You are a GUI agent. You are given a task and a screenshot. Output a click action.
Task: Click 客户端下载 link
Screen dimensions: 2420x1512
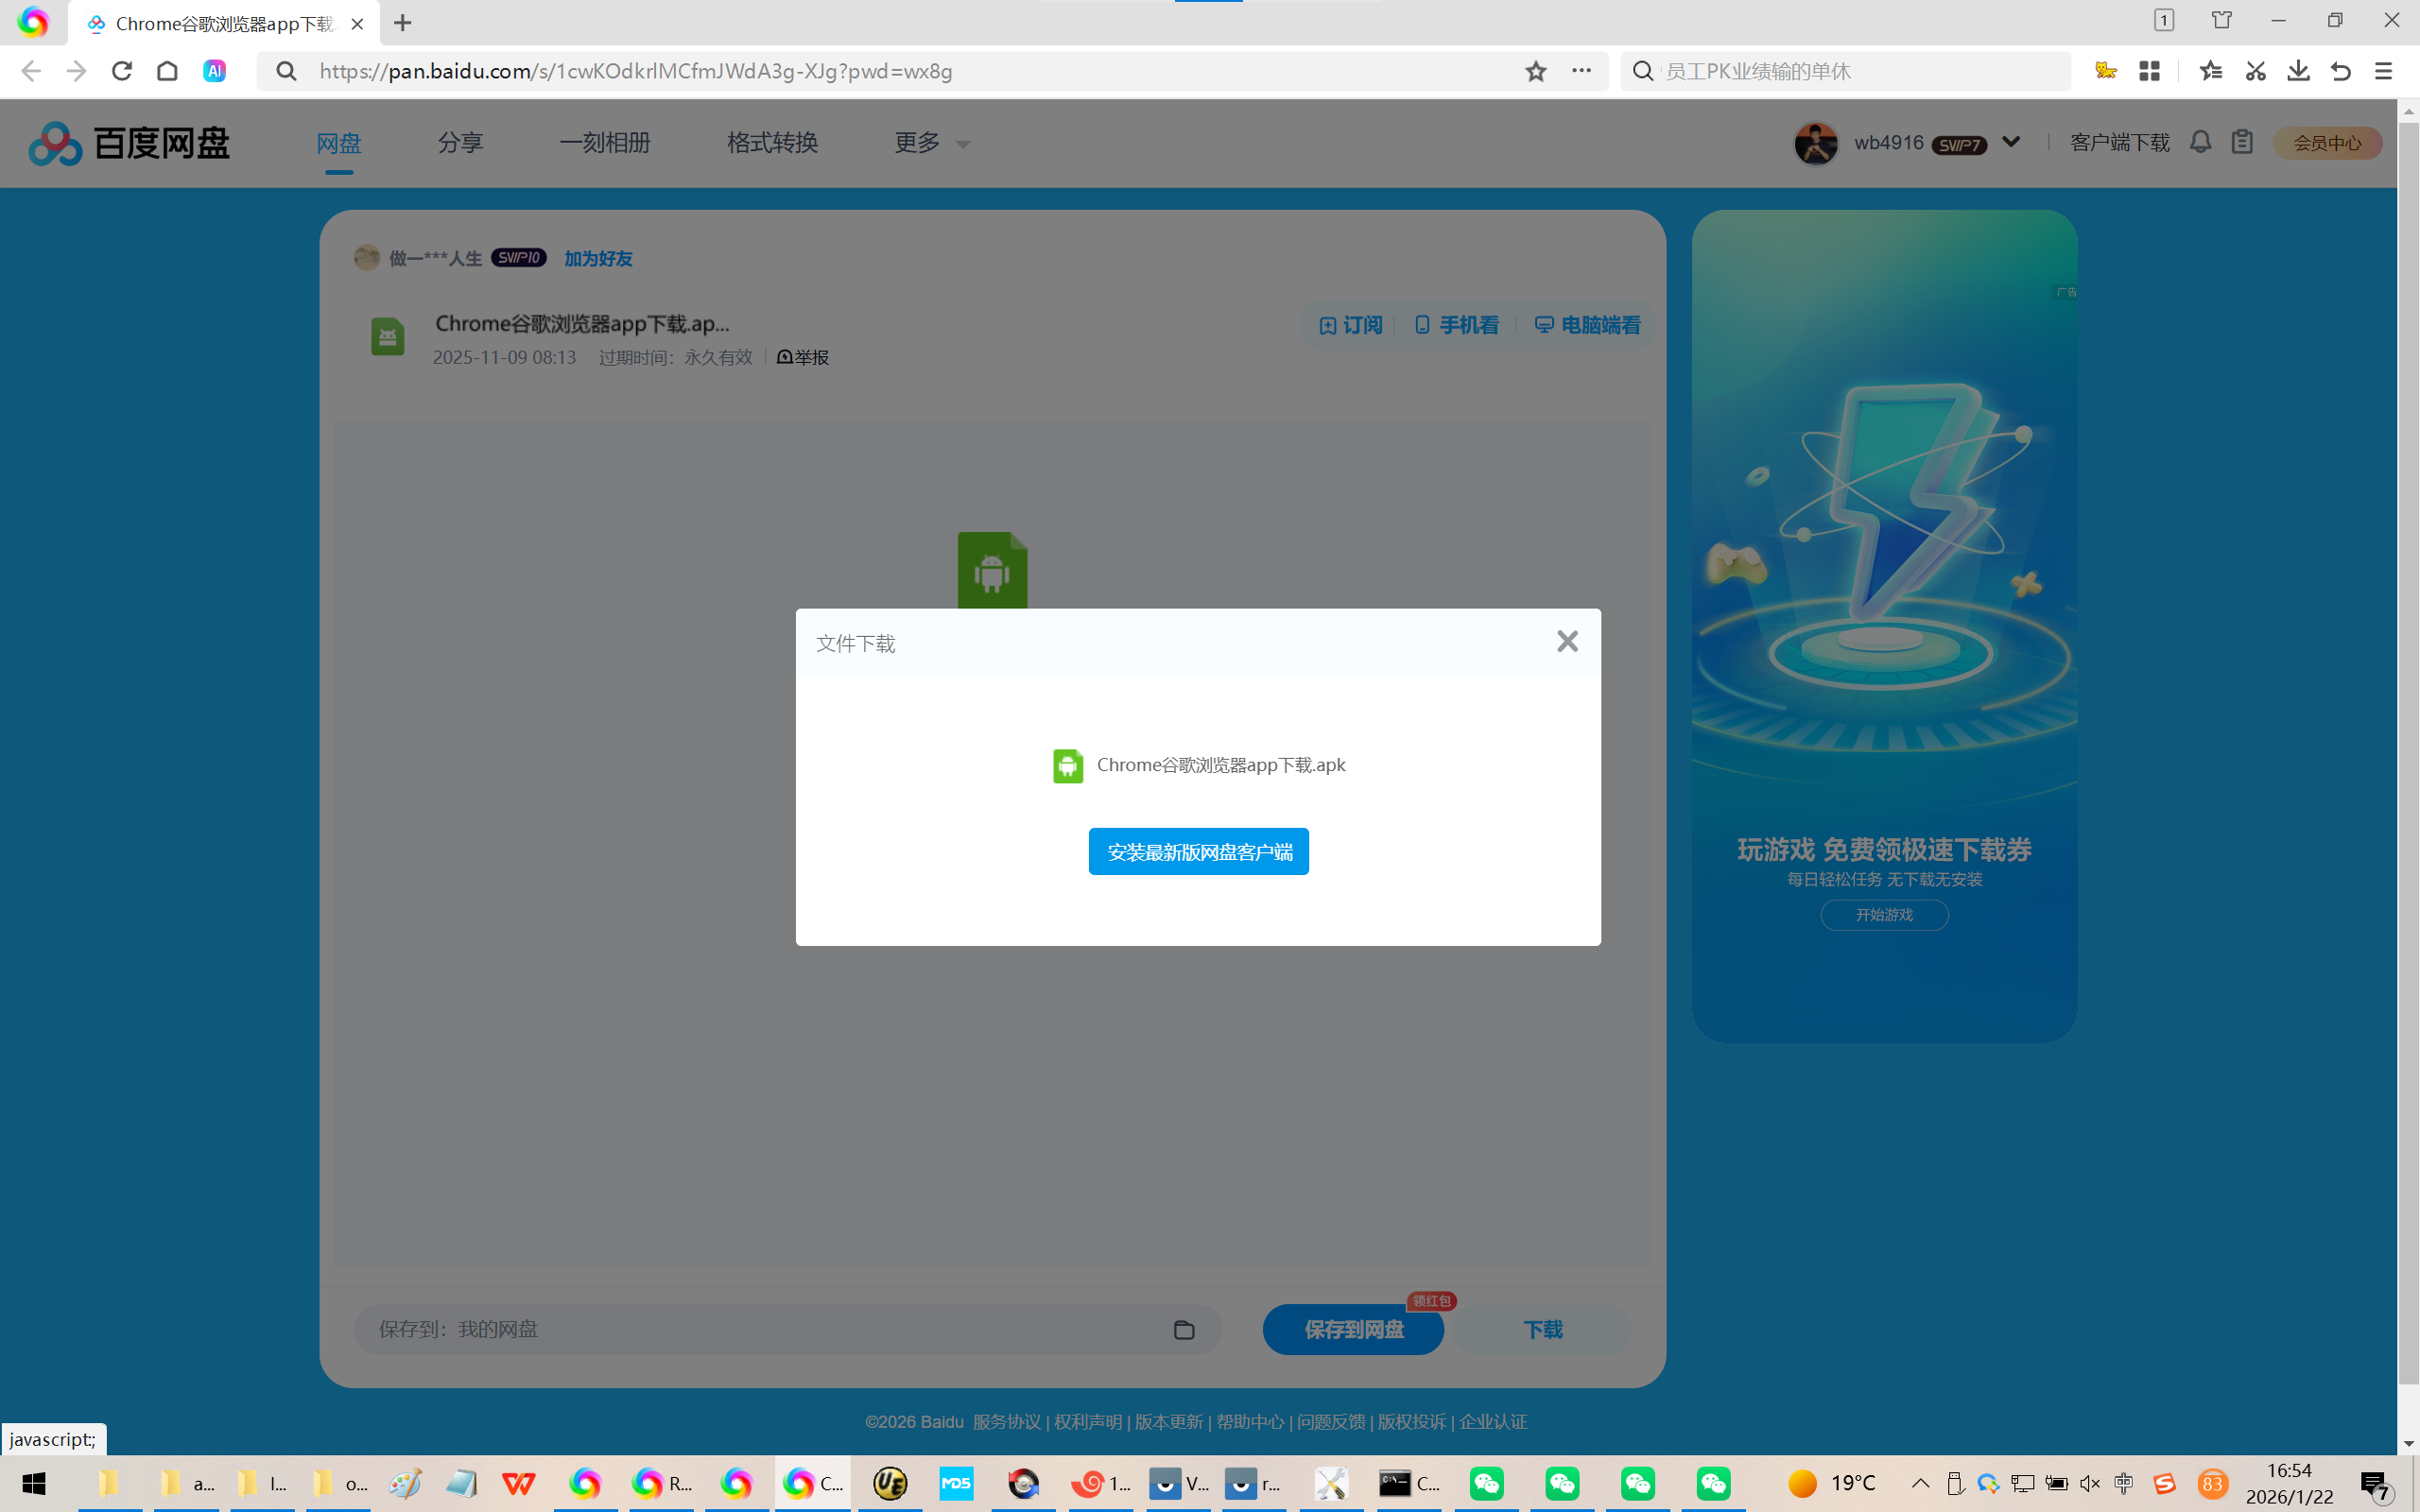[x=2119, y=143]
